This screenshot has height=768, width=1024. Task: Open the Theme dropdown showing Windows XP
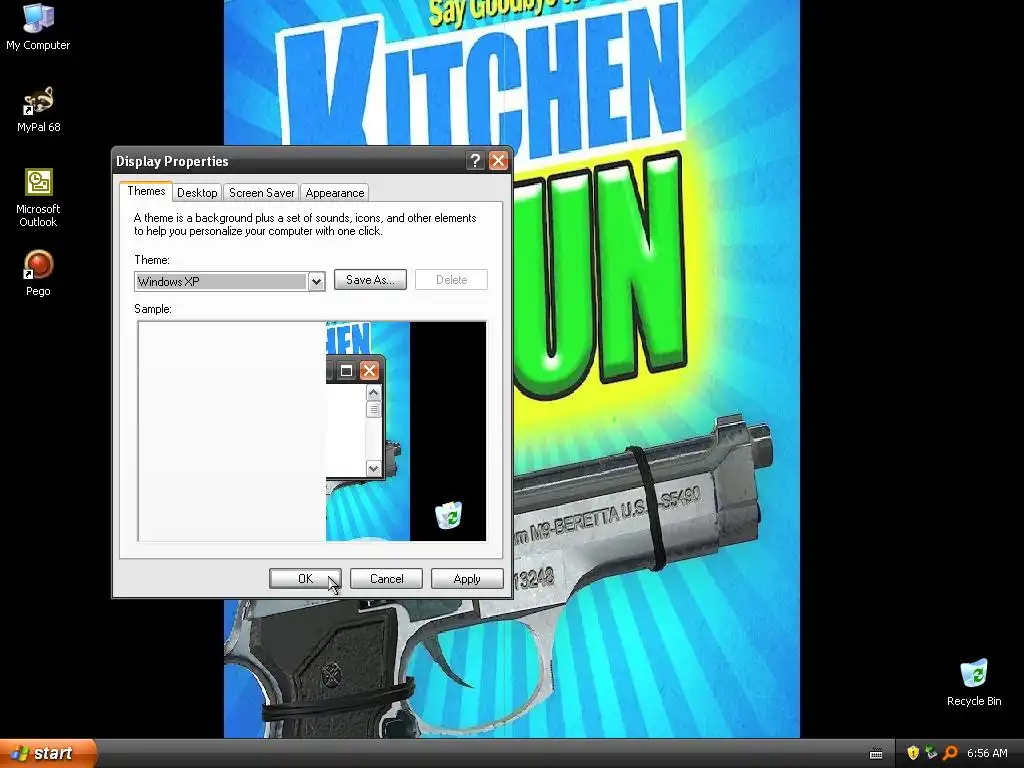[229, 281]
